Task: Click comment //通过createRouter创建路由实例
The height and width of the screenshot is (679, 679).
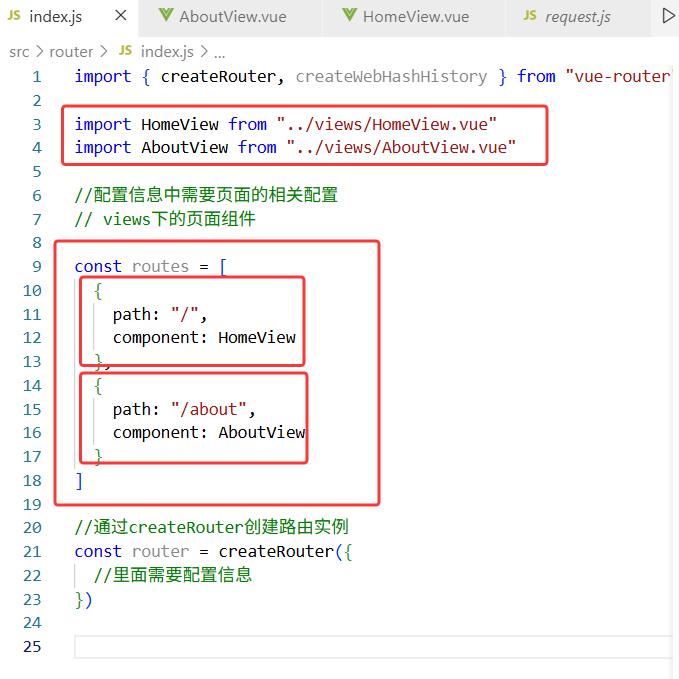Action: click(x=211, y=527)
